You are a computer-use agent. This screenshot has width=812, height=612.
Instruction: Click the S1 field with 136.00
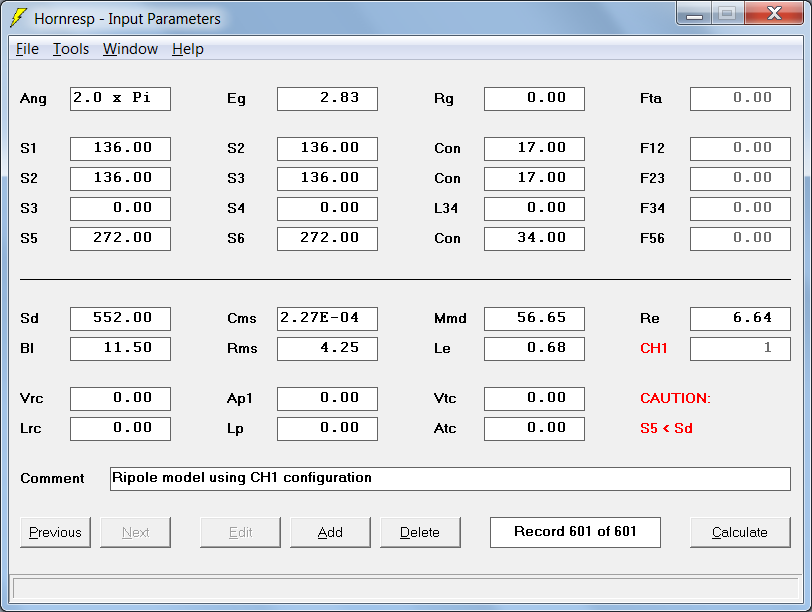120,149
